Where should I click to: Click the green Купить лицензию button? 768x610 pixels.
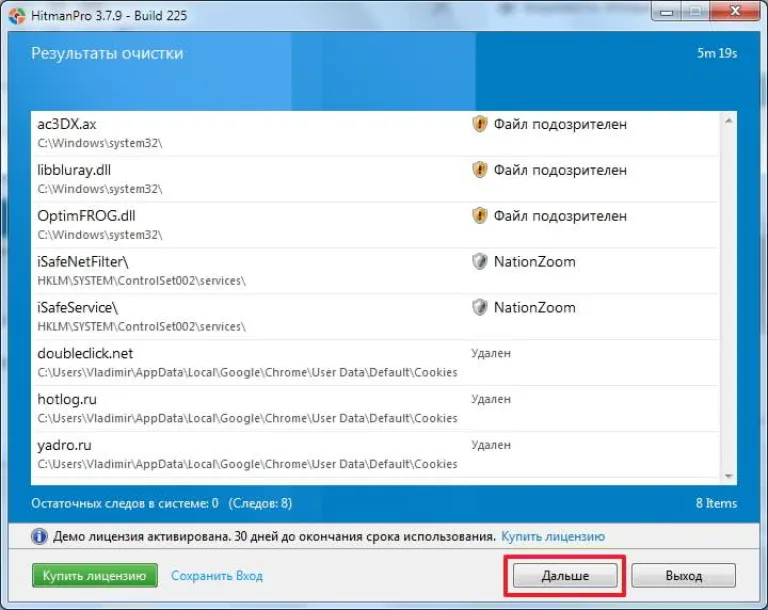tap(95, 575)
